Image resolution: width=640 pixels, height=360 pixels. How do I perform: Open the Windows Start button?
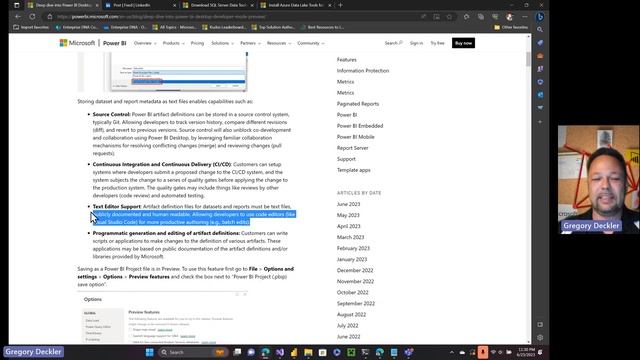[x=149, y=352]
